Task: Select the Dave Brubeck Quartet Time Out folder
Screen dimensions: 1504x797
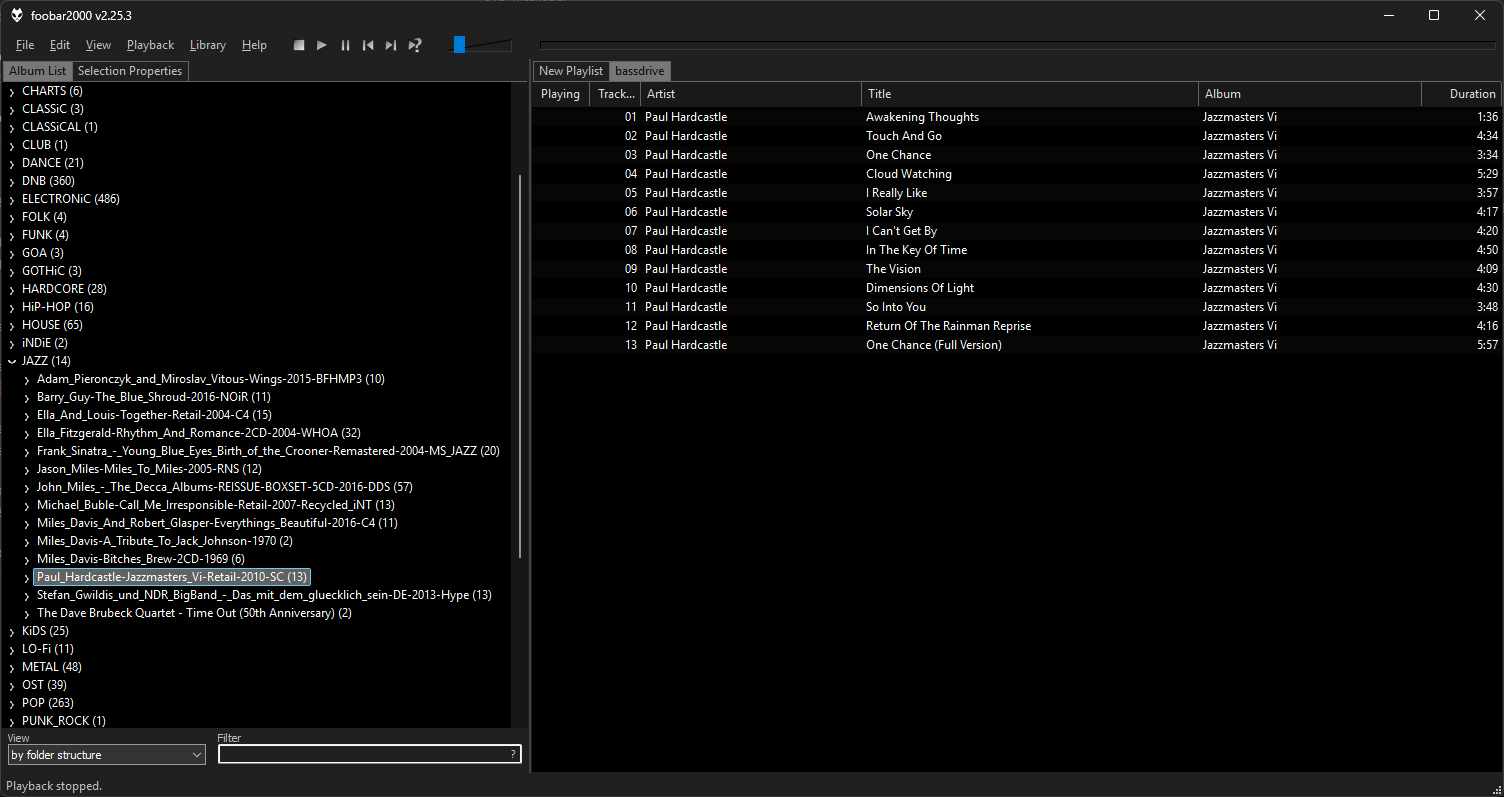Action: pos(194,613)
